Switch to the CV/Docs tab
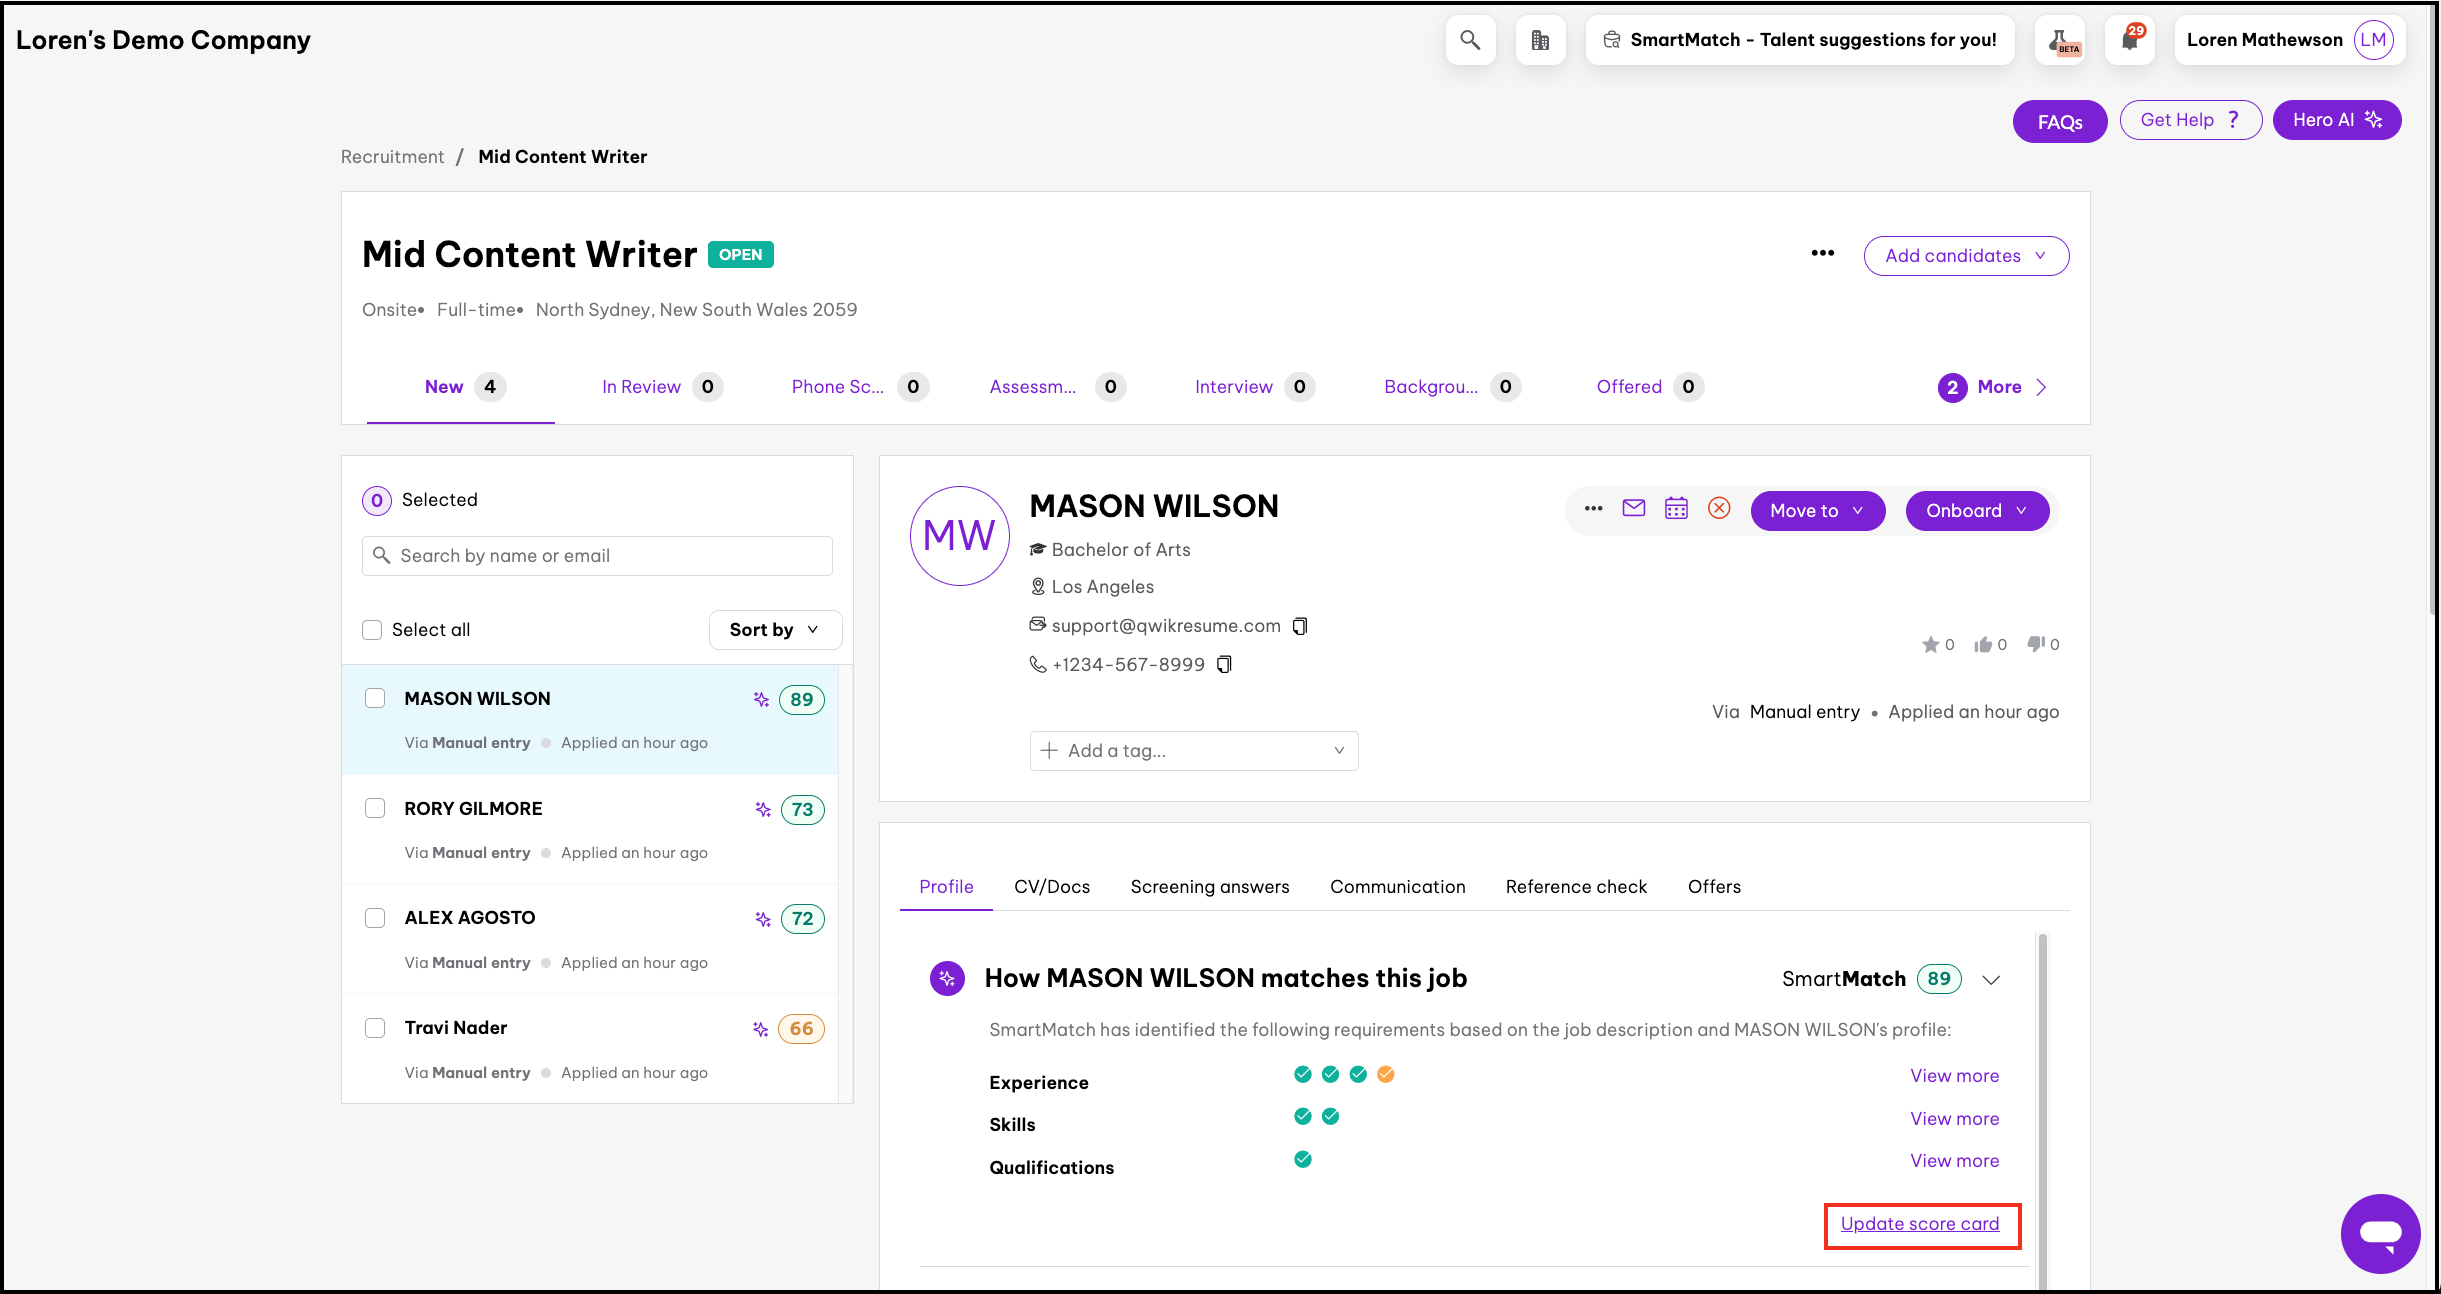This screenshot has height=1294, width=2441. [x=1052, y=887]
